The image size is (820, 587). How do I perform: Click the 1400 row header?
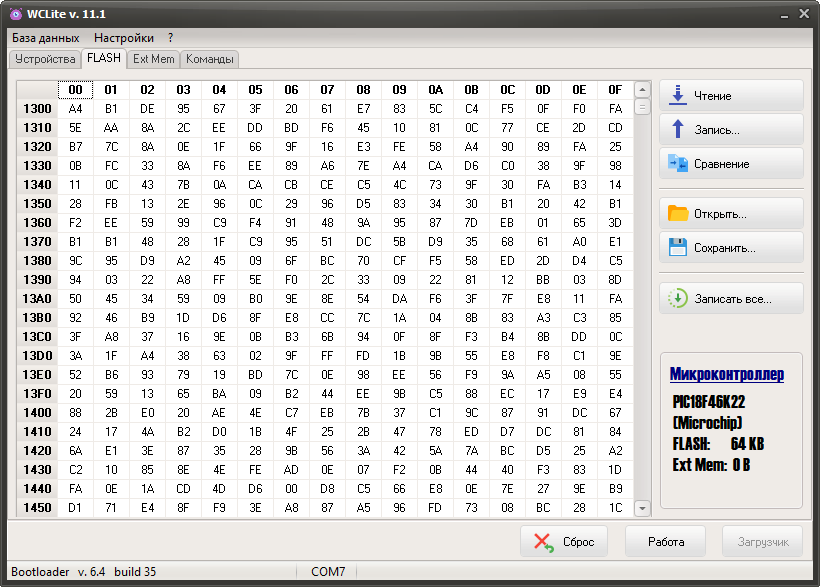pos(37,413)
